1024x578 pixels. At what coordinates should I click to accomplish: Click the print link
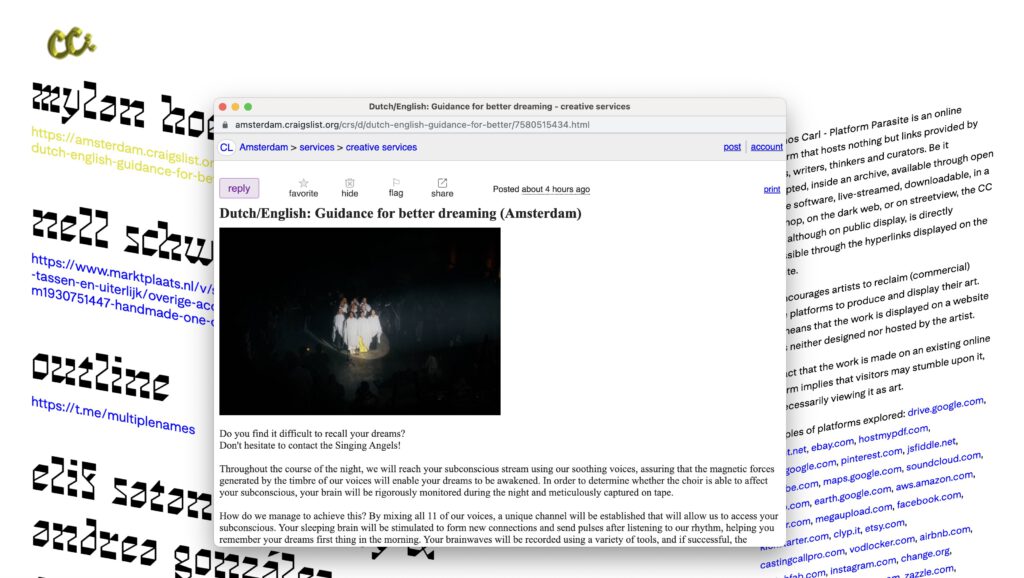772,189
